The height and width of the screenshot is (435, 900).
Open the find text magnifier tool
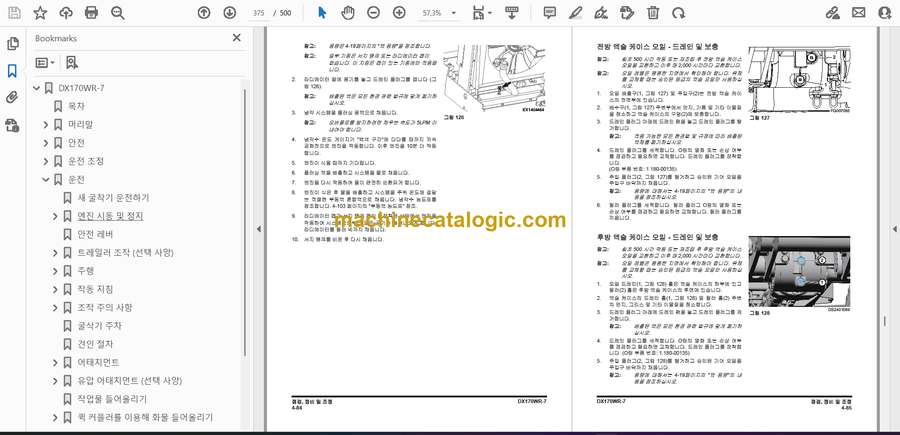click(x=118, y=13)
